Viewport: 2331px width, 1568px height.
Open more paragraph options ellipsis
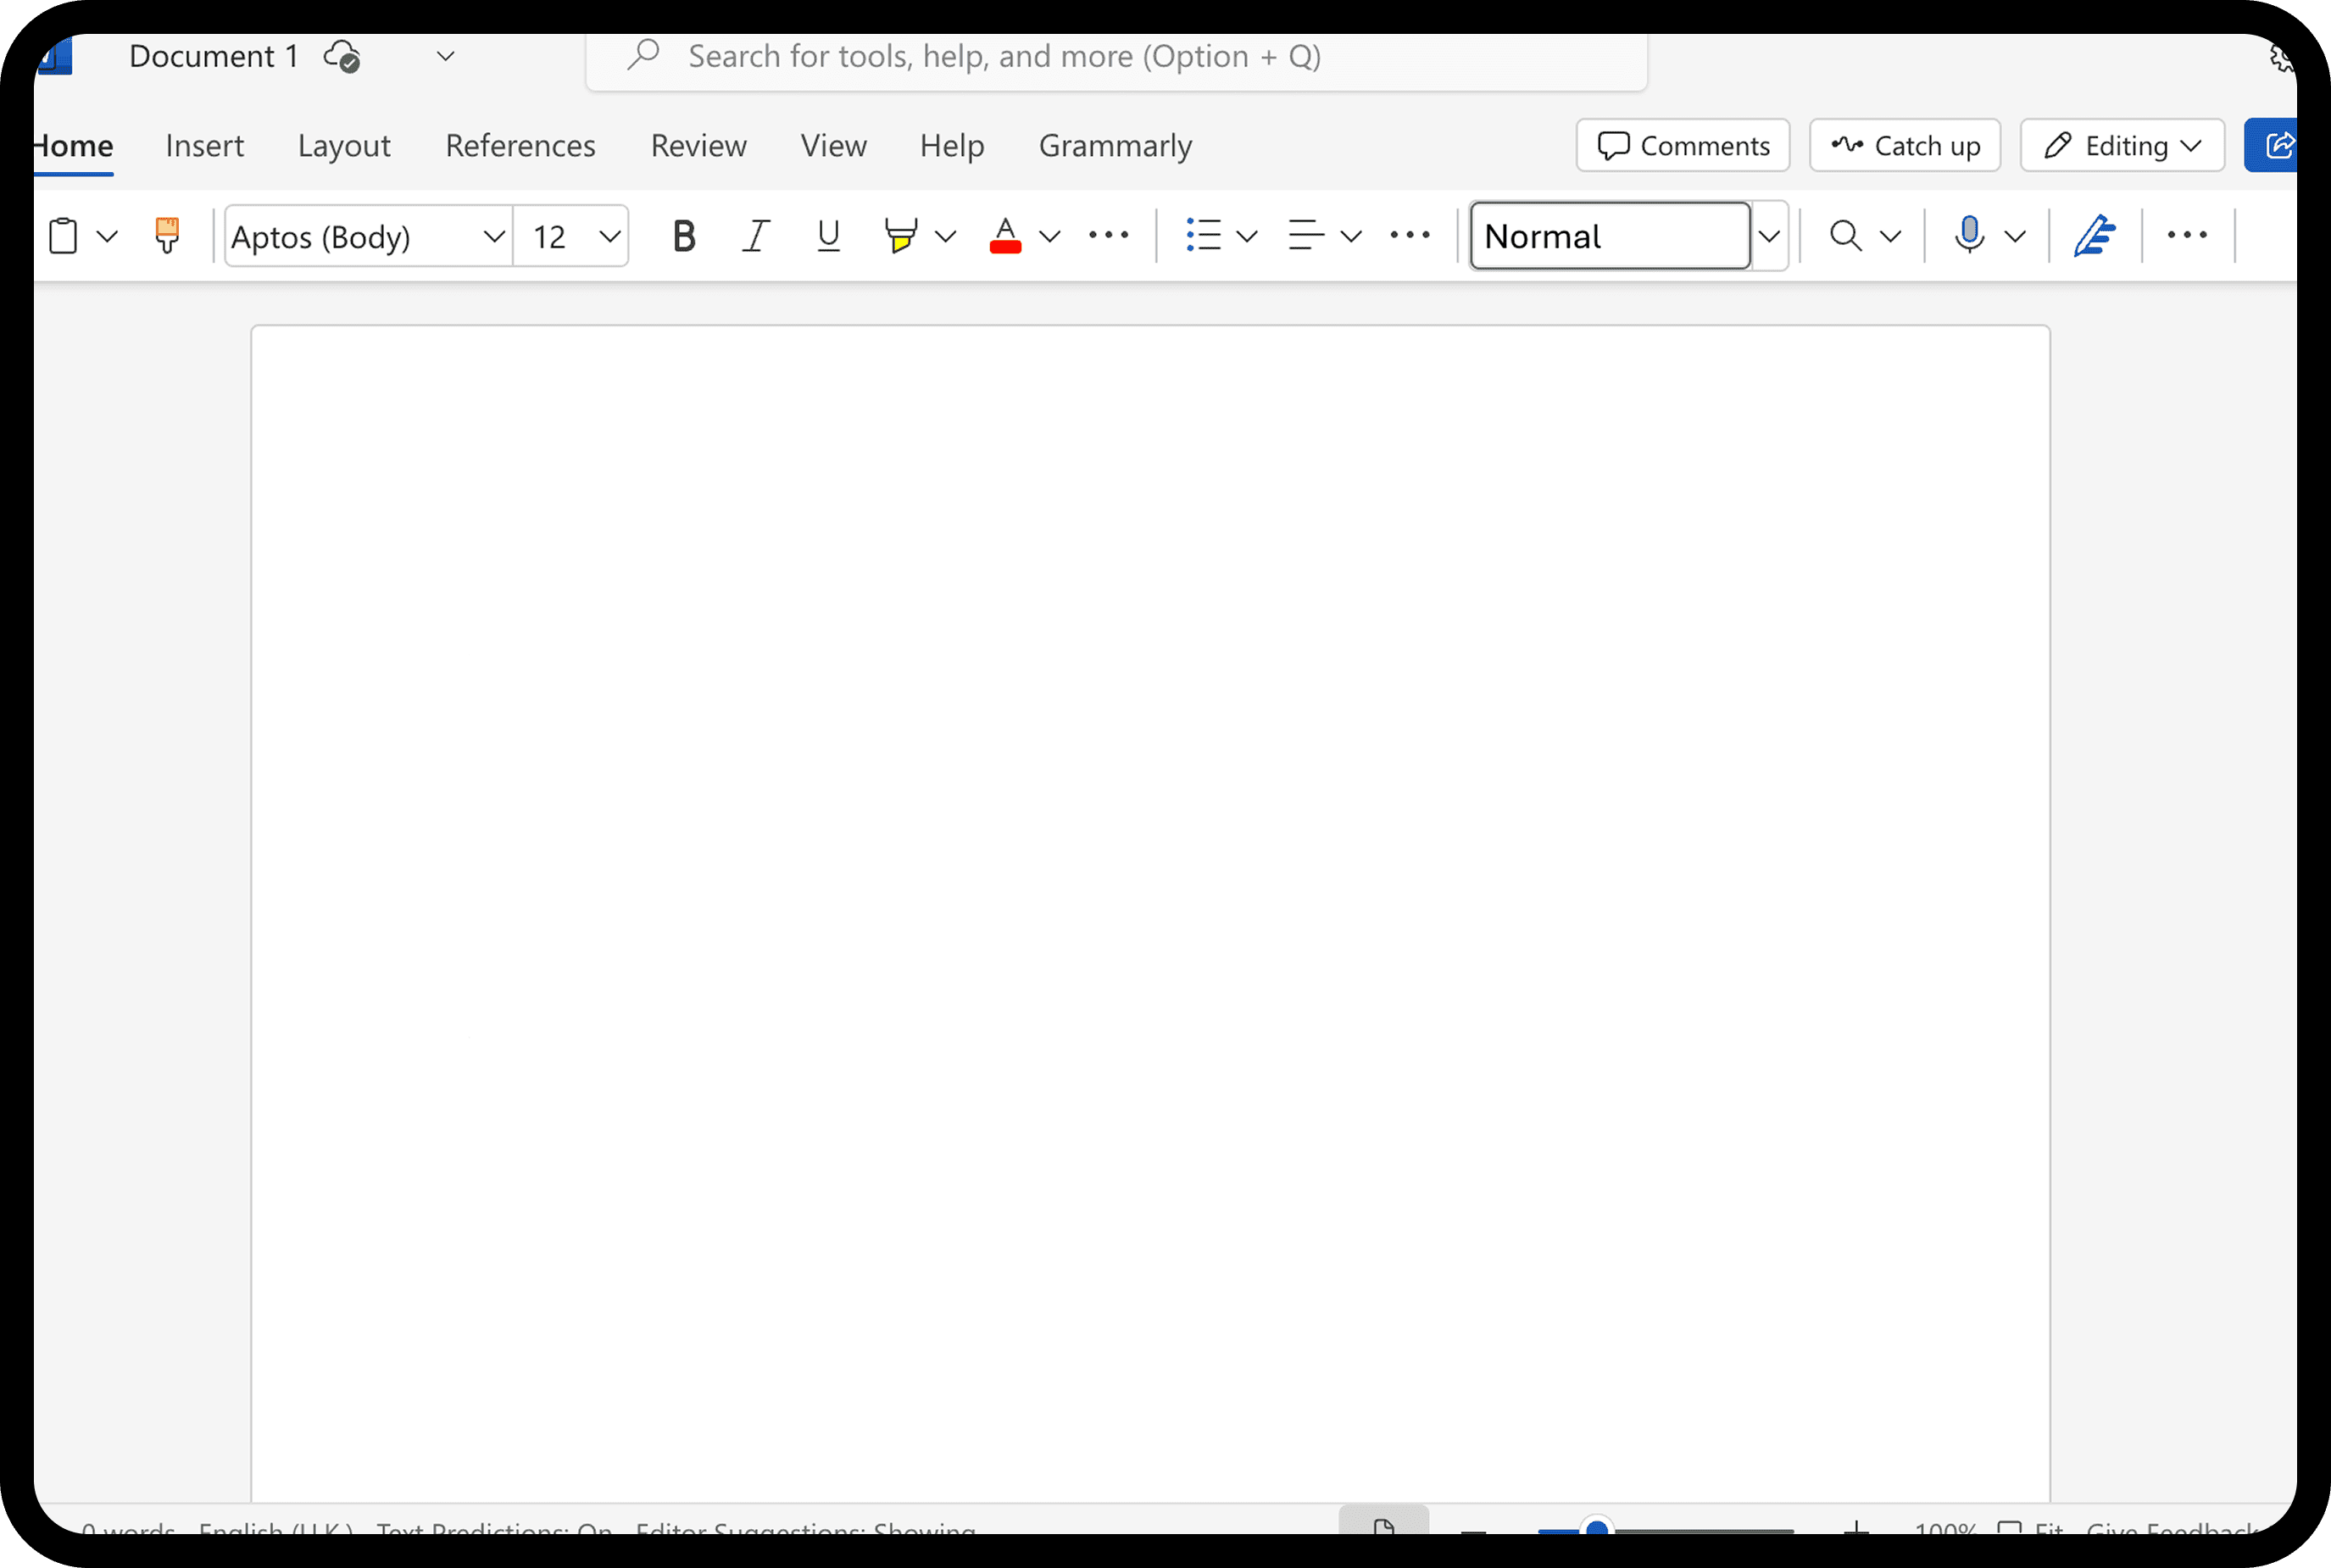coord(1410,235)
